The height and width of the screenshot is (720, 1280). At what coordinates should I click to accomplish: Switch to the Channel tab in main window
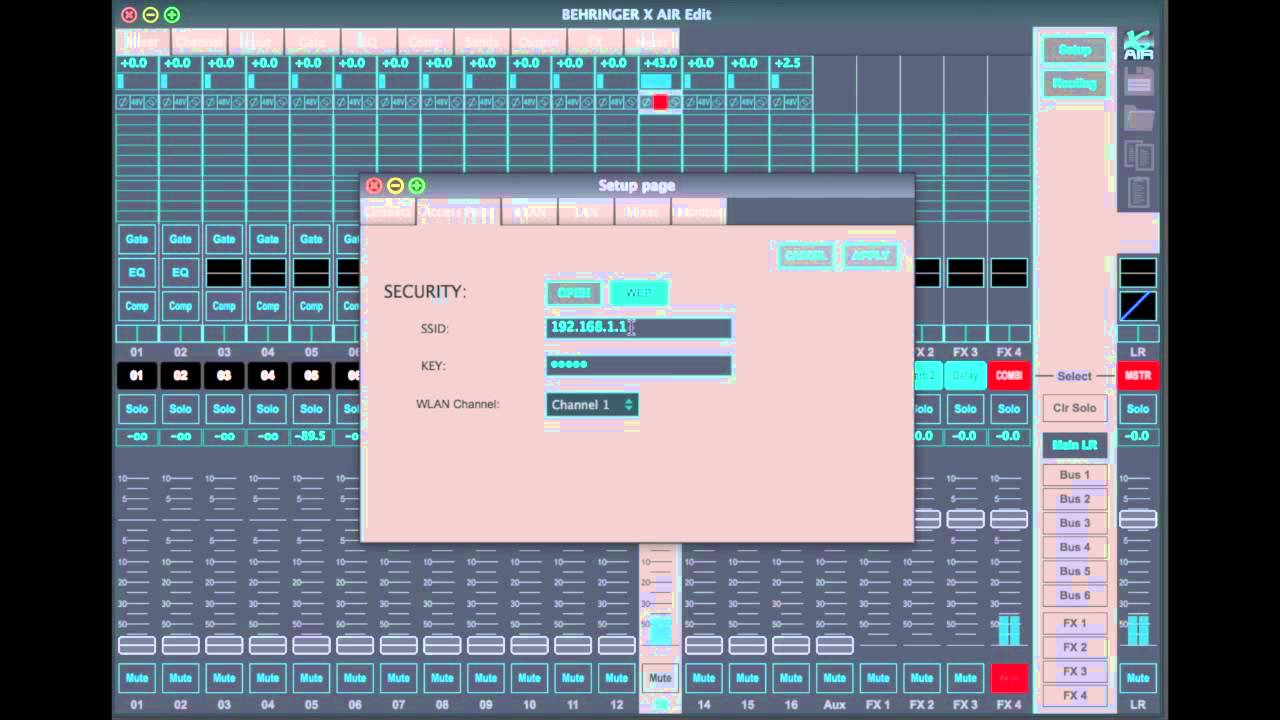[199, 42]
